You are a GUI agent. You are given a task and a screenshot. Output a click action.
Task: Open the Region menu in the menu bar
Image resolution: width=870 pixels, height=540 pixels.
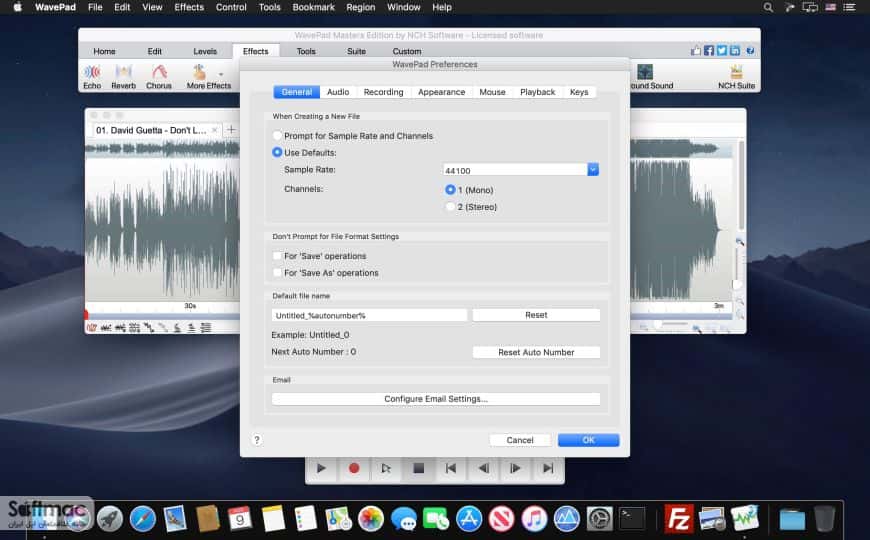pos(361,7)
